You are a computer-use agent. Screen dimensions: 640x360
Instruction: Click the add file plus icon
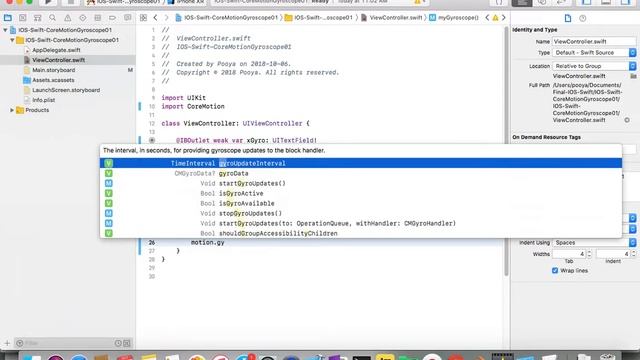pyautogui.click(x=7, y=343)
